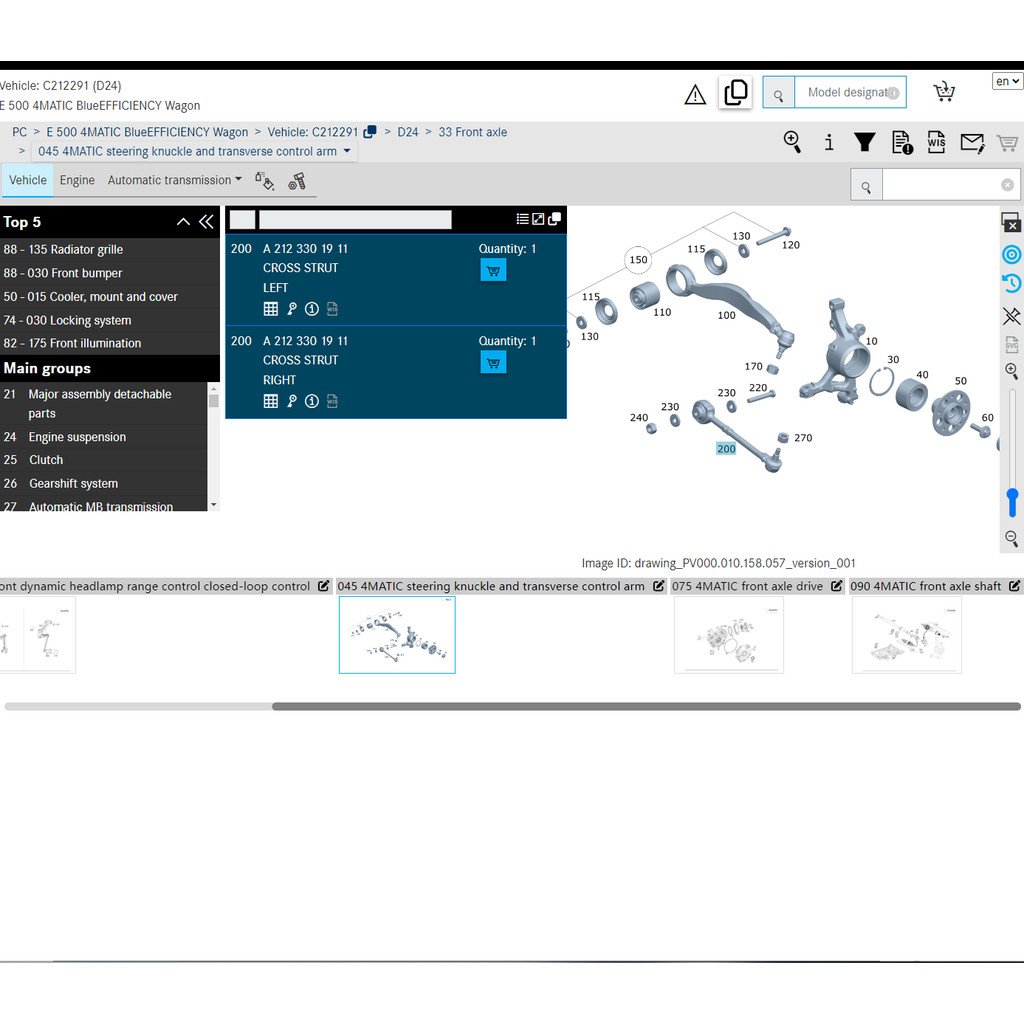Toggle the crossed-out pin icon
Image resolution: width=1024 pixels, height=1024 pixels.
[x=1012, y=316]
